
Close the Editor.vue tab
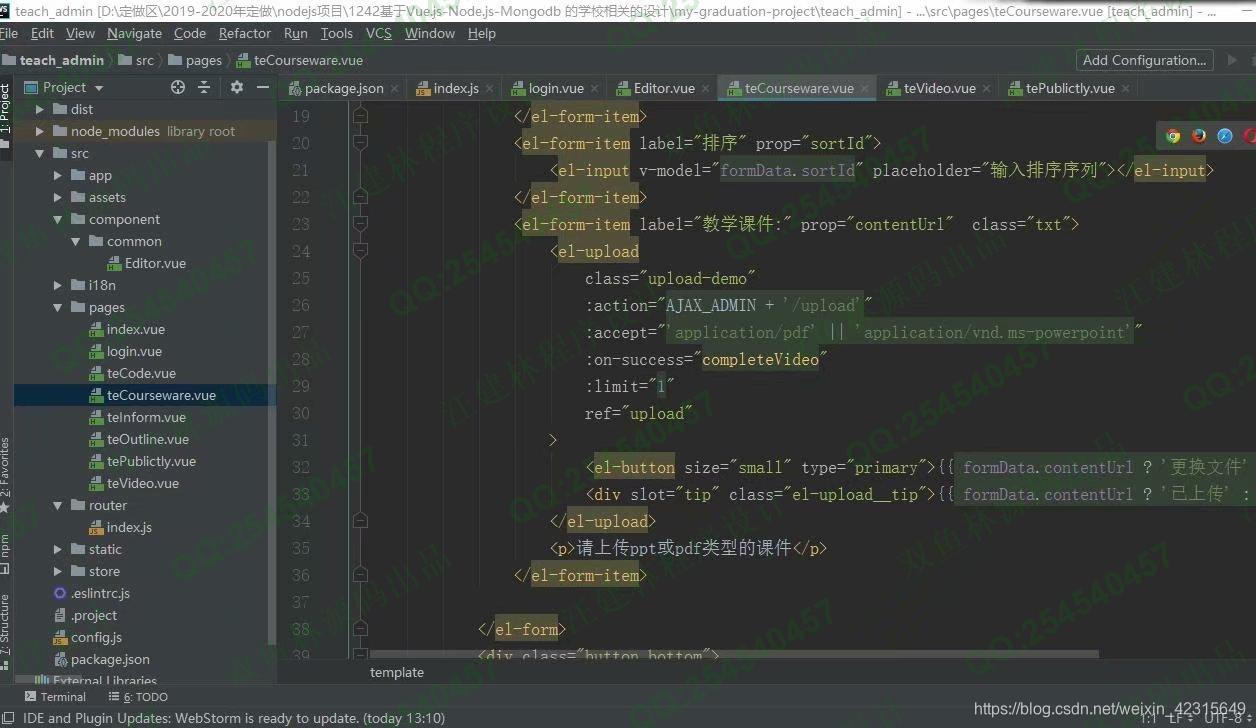pos(705,88)
